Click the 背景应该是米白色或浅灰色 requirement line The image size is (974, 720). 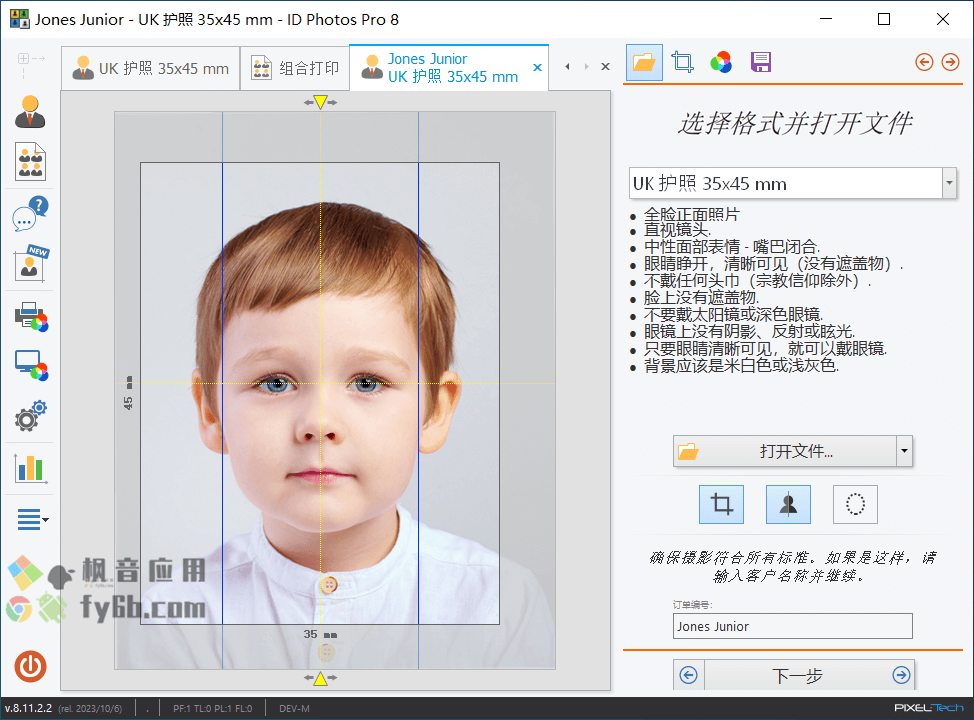click(742, 365)
